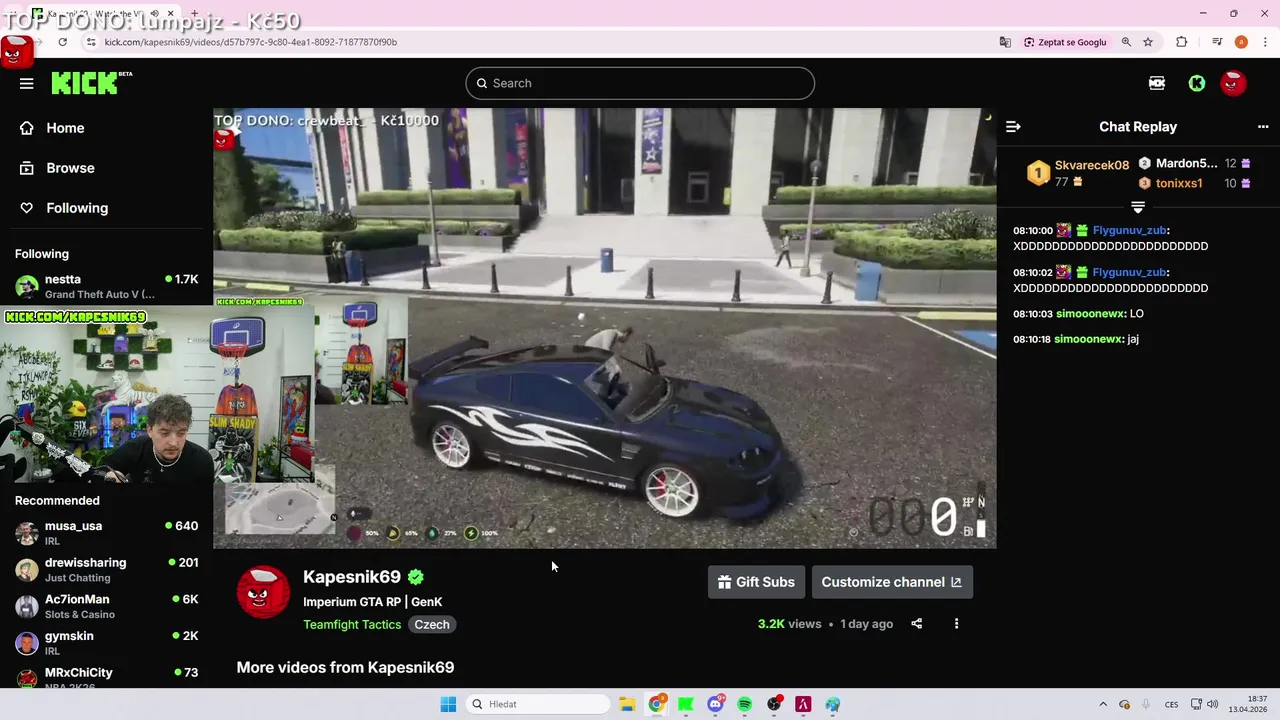Click Flygunuv_zub username at 08:10:00
Viewport: 1280px width, 720px height.
pos(1129,230)
